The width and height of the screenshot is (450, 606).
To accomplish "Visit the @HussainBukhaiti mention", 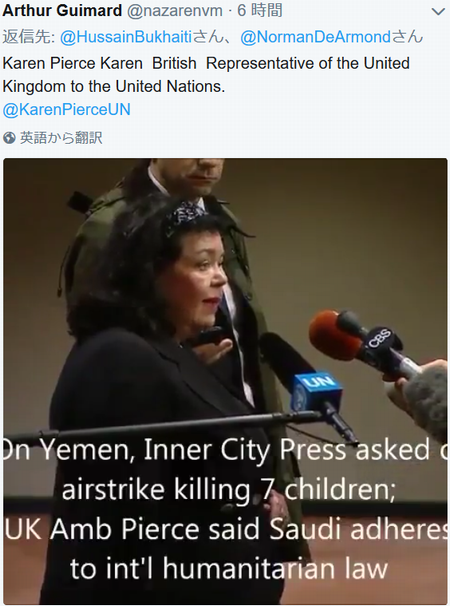I will [126, 37].
